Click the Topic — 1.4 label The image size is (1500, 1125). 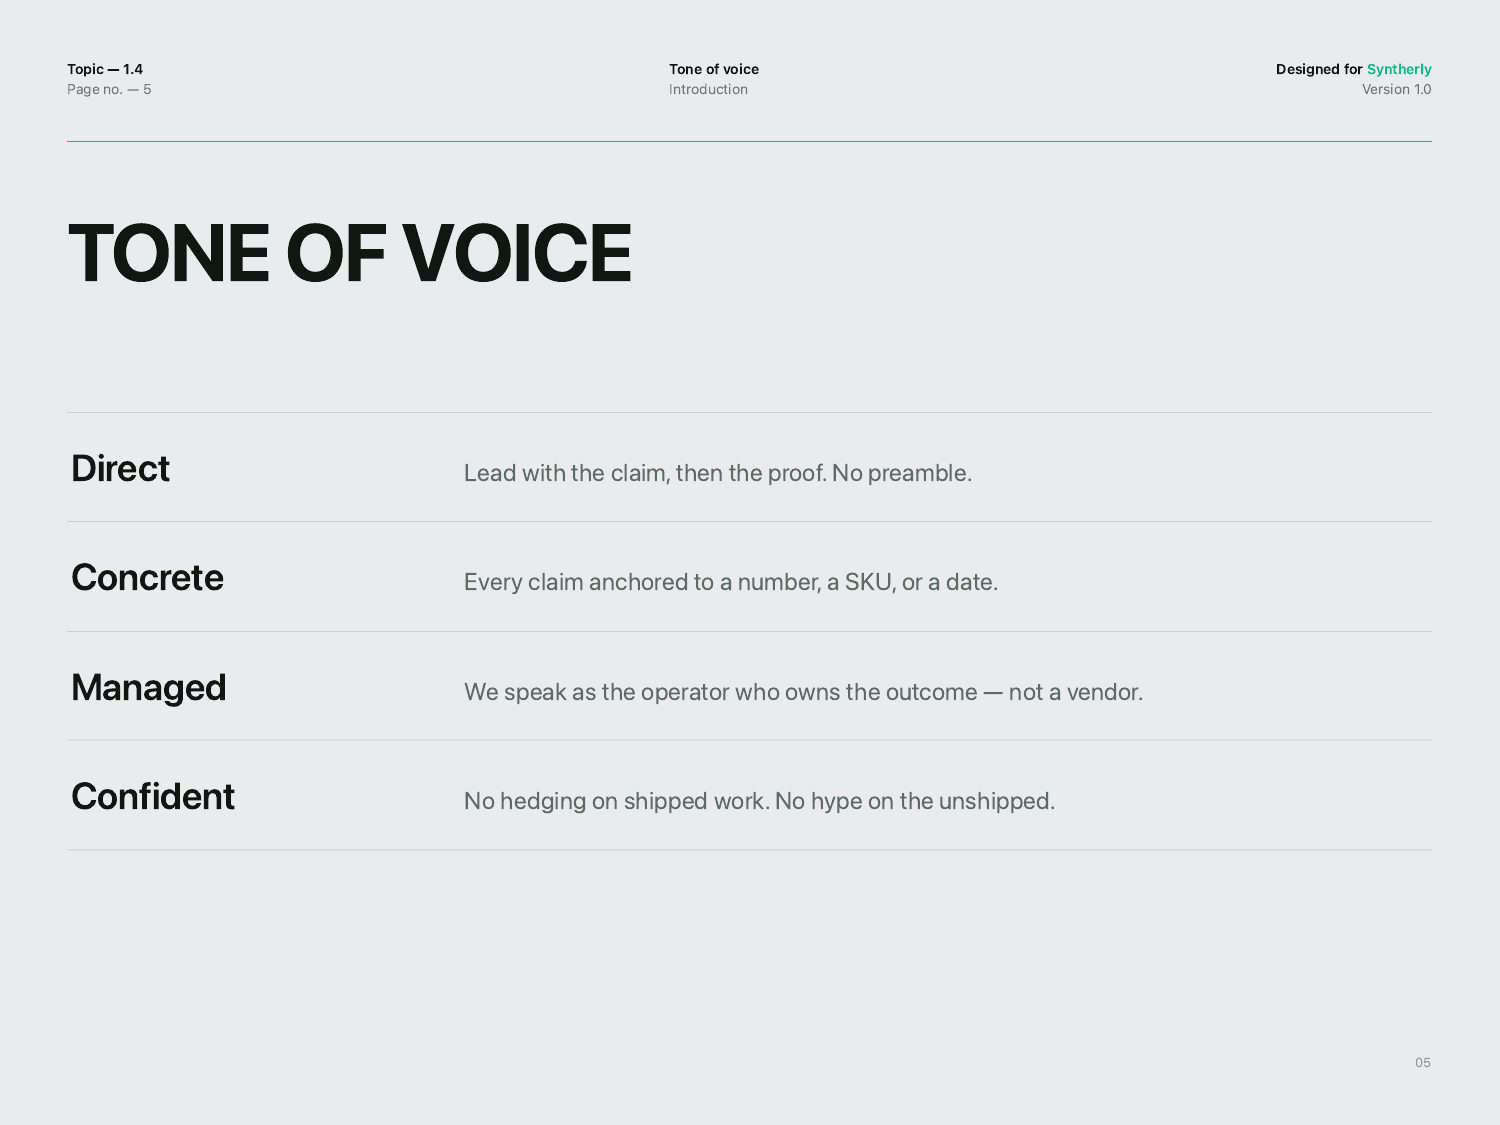coord(105,69)
